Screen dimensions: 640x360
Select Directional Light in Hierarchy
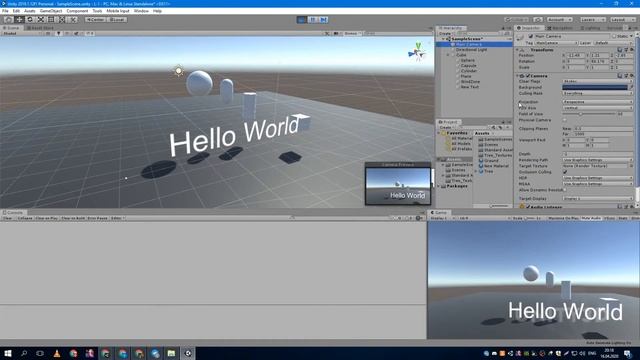[471, 49]
